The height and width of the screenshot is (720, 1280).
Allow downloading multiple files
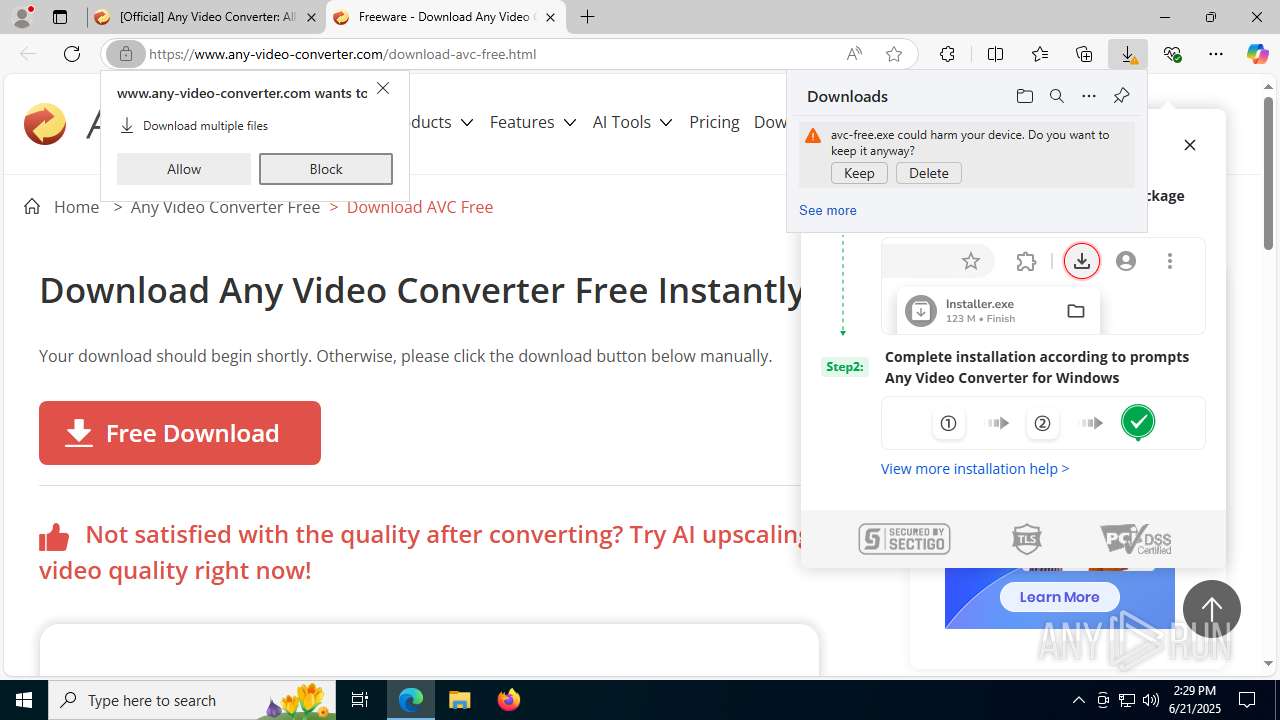[x=184, y=169]
